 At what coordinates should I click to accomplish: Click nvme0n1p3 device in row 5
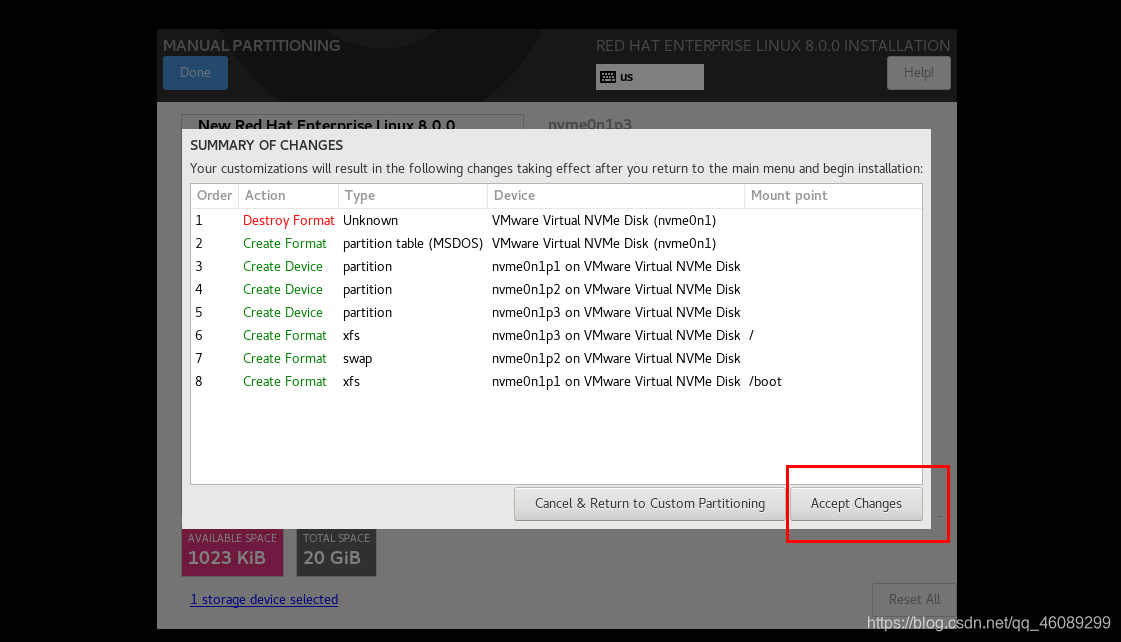[616, 312]
